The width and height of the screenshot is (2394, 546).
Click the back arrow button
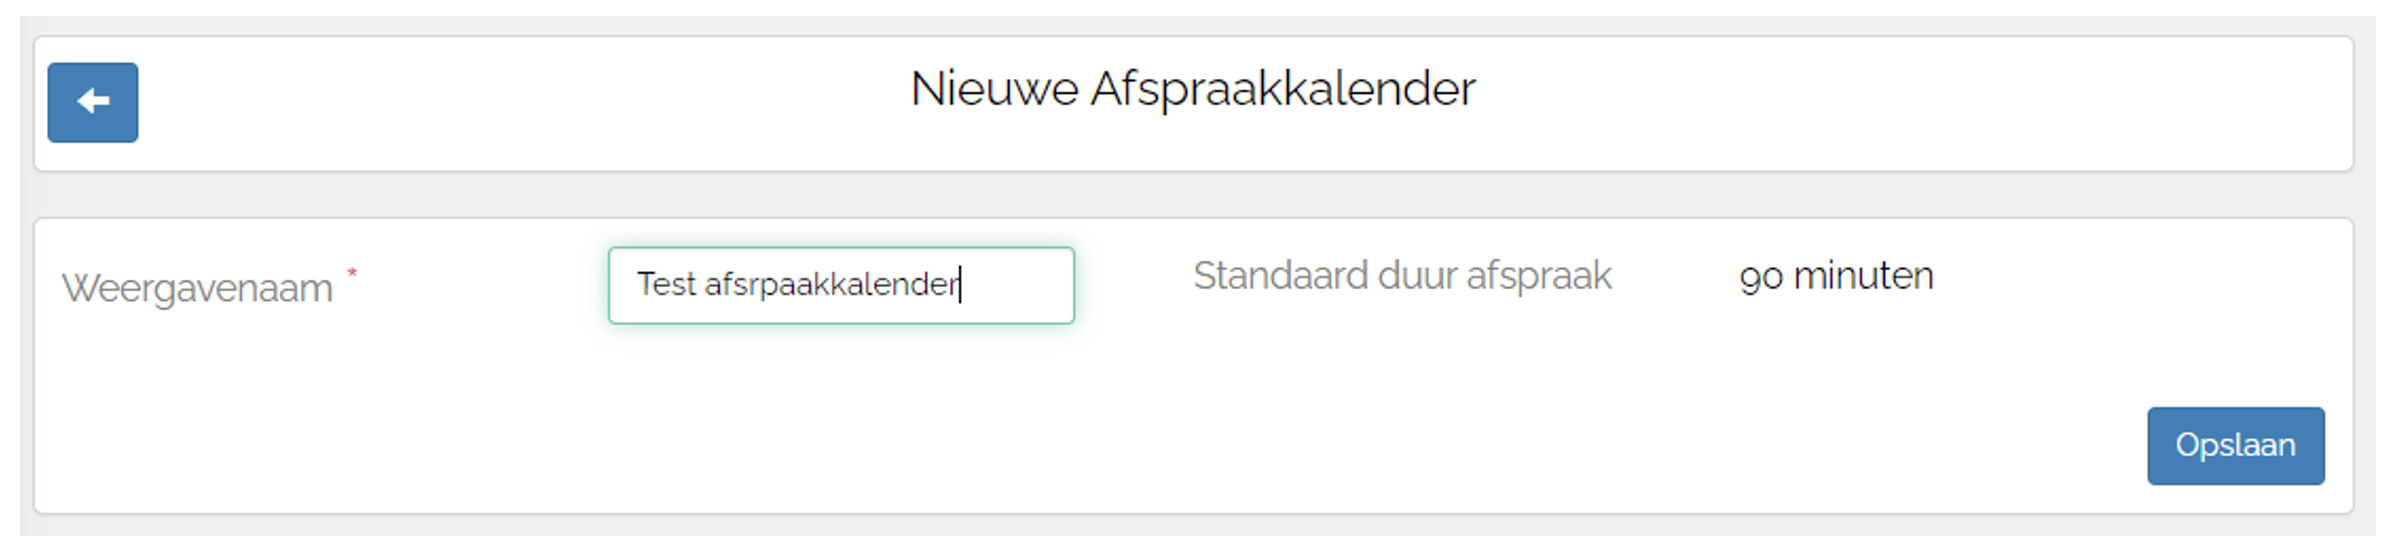click(93, 102)
